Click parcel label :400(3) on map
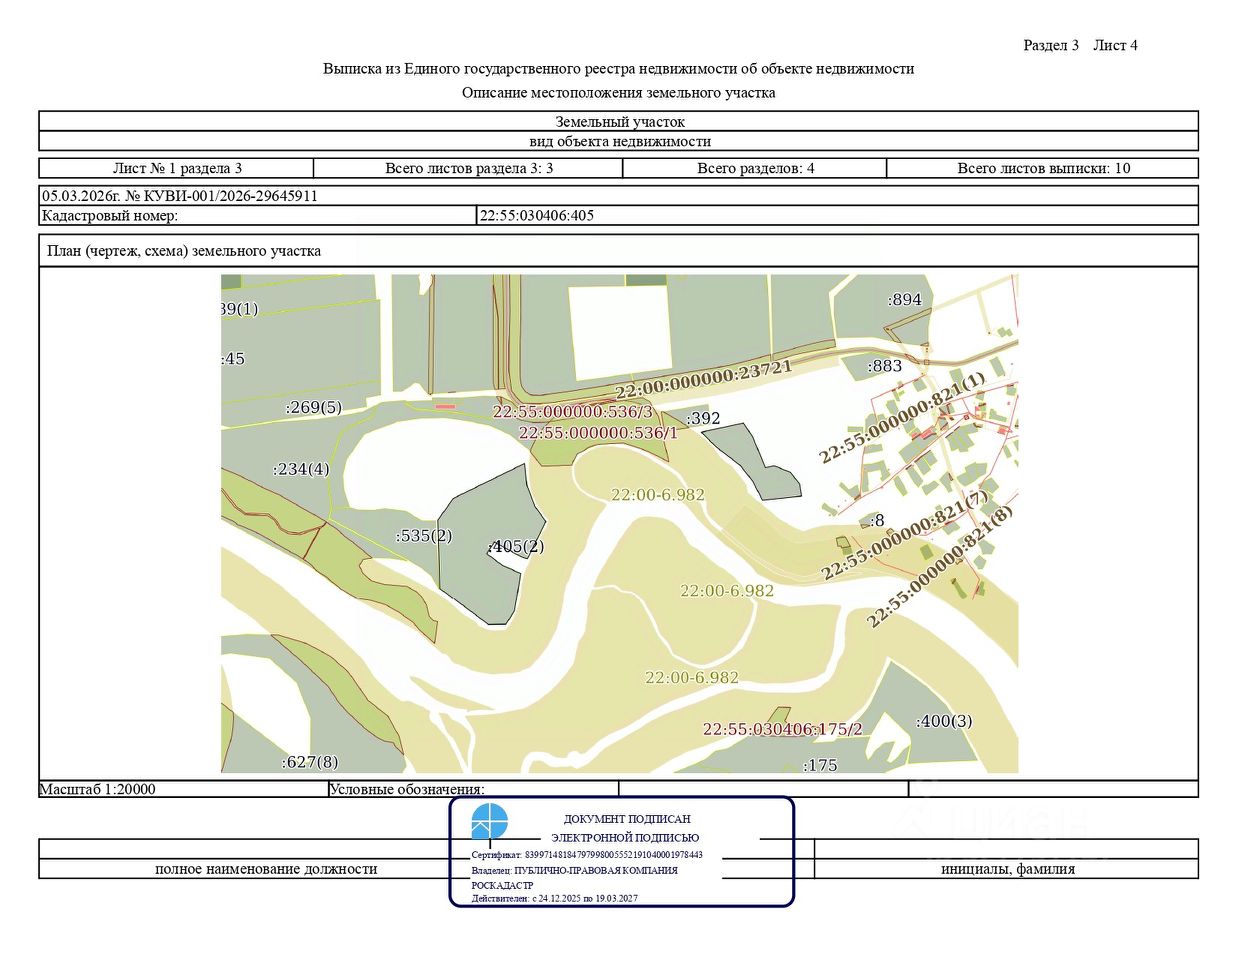The image size is (1238, 957). pyautogui.click(x=944, y=721)
